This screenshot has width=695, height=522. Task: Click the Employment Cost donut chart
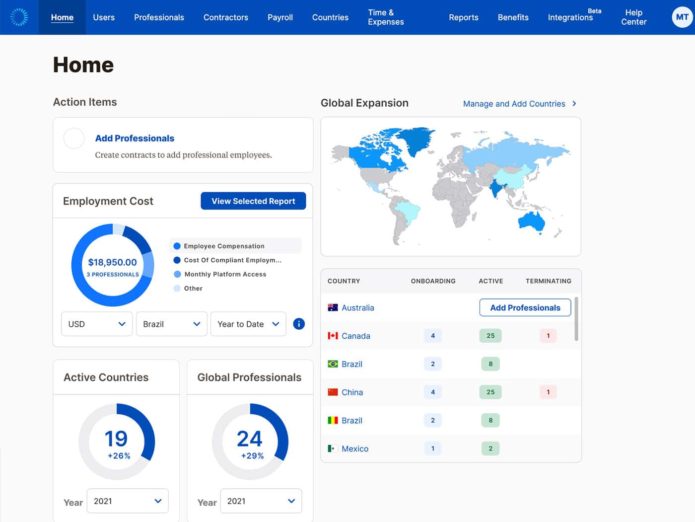(x=112, y=265)
